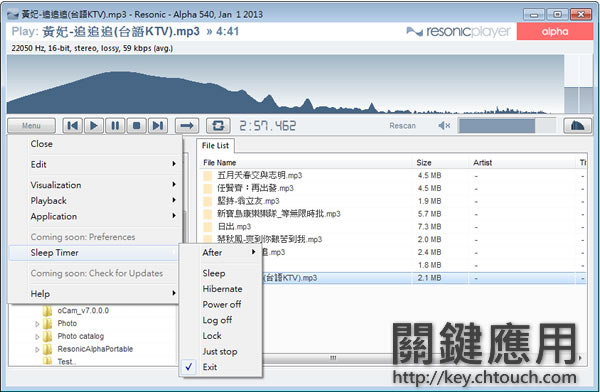The width and height of the screenshot is (600, 392).
Task: Open the Visualization submenu
Action: 94,185
